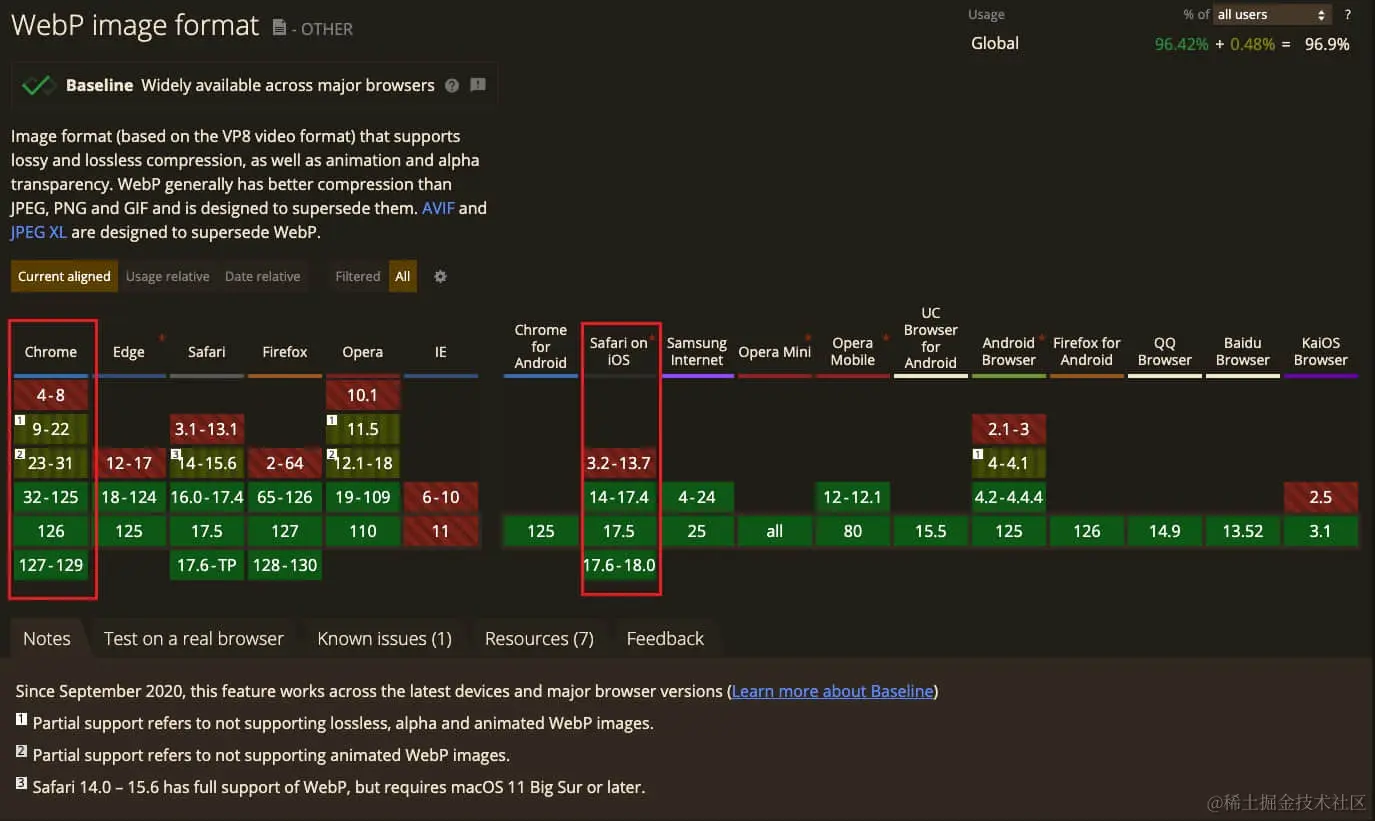1375x821 pixels.
Task: Follow the AVIF link
Action: pos(438,209)
